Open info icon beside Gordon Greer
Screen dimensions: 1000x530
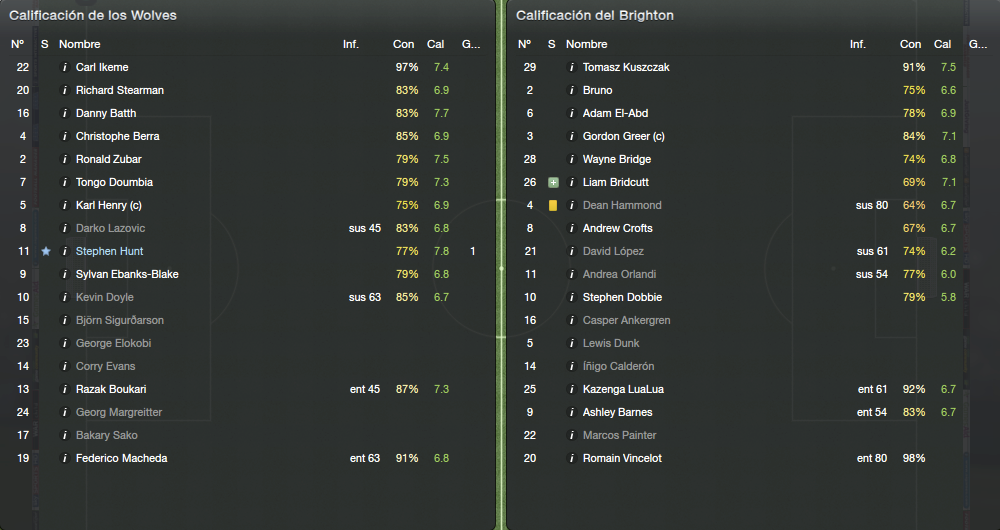coord(571,136)
